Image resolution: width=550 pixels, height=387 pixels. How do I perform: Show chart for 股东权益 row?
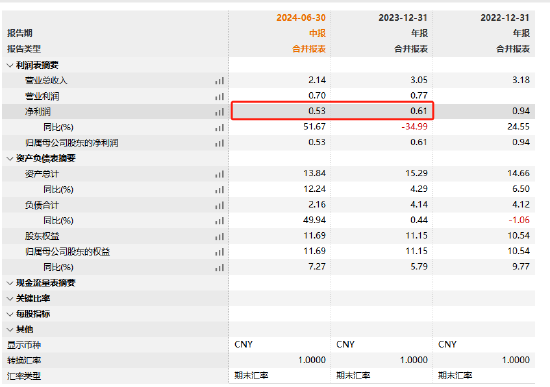pyautogui.click(x=220, y=236)
